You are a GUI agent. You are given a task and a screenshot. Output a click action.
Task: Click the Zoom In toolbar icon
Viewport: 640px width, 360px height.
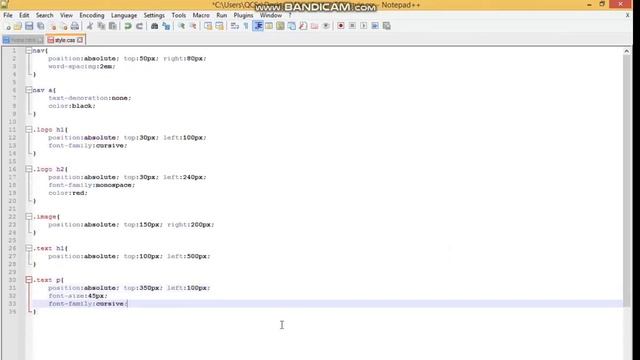pos(181,26)
